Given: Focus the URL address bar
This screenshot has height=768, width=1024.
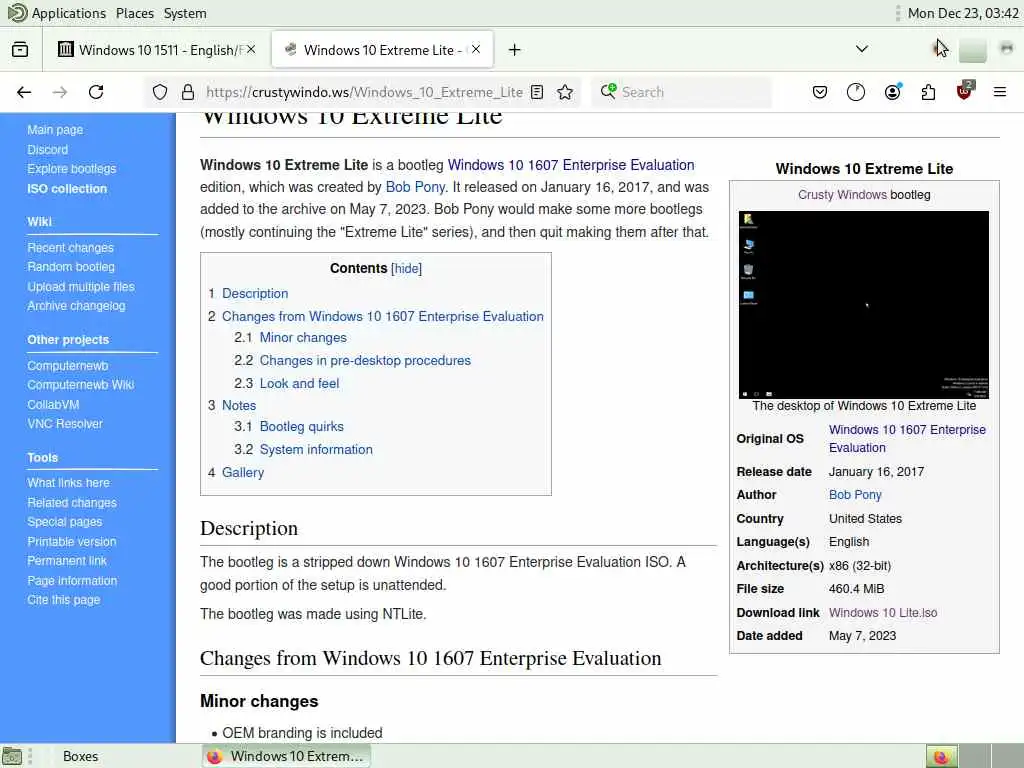Looking at the screenshot, I should click(364, 92).
